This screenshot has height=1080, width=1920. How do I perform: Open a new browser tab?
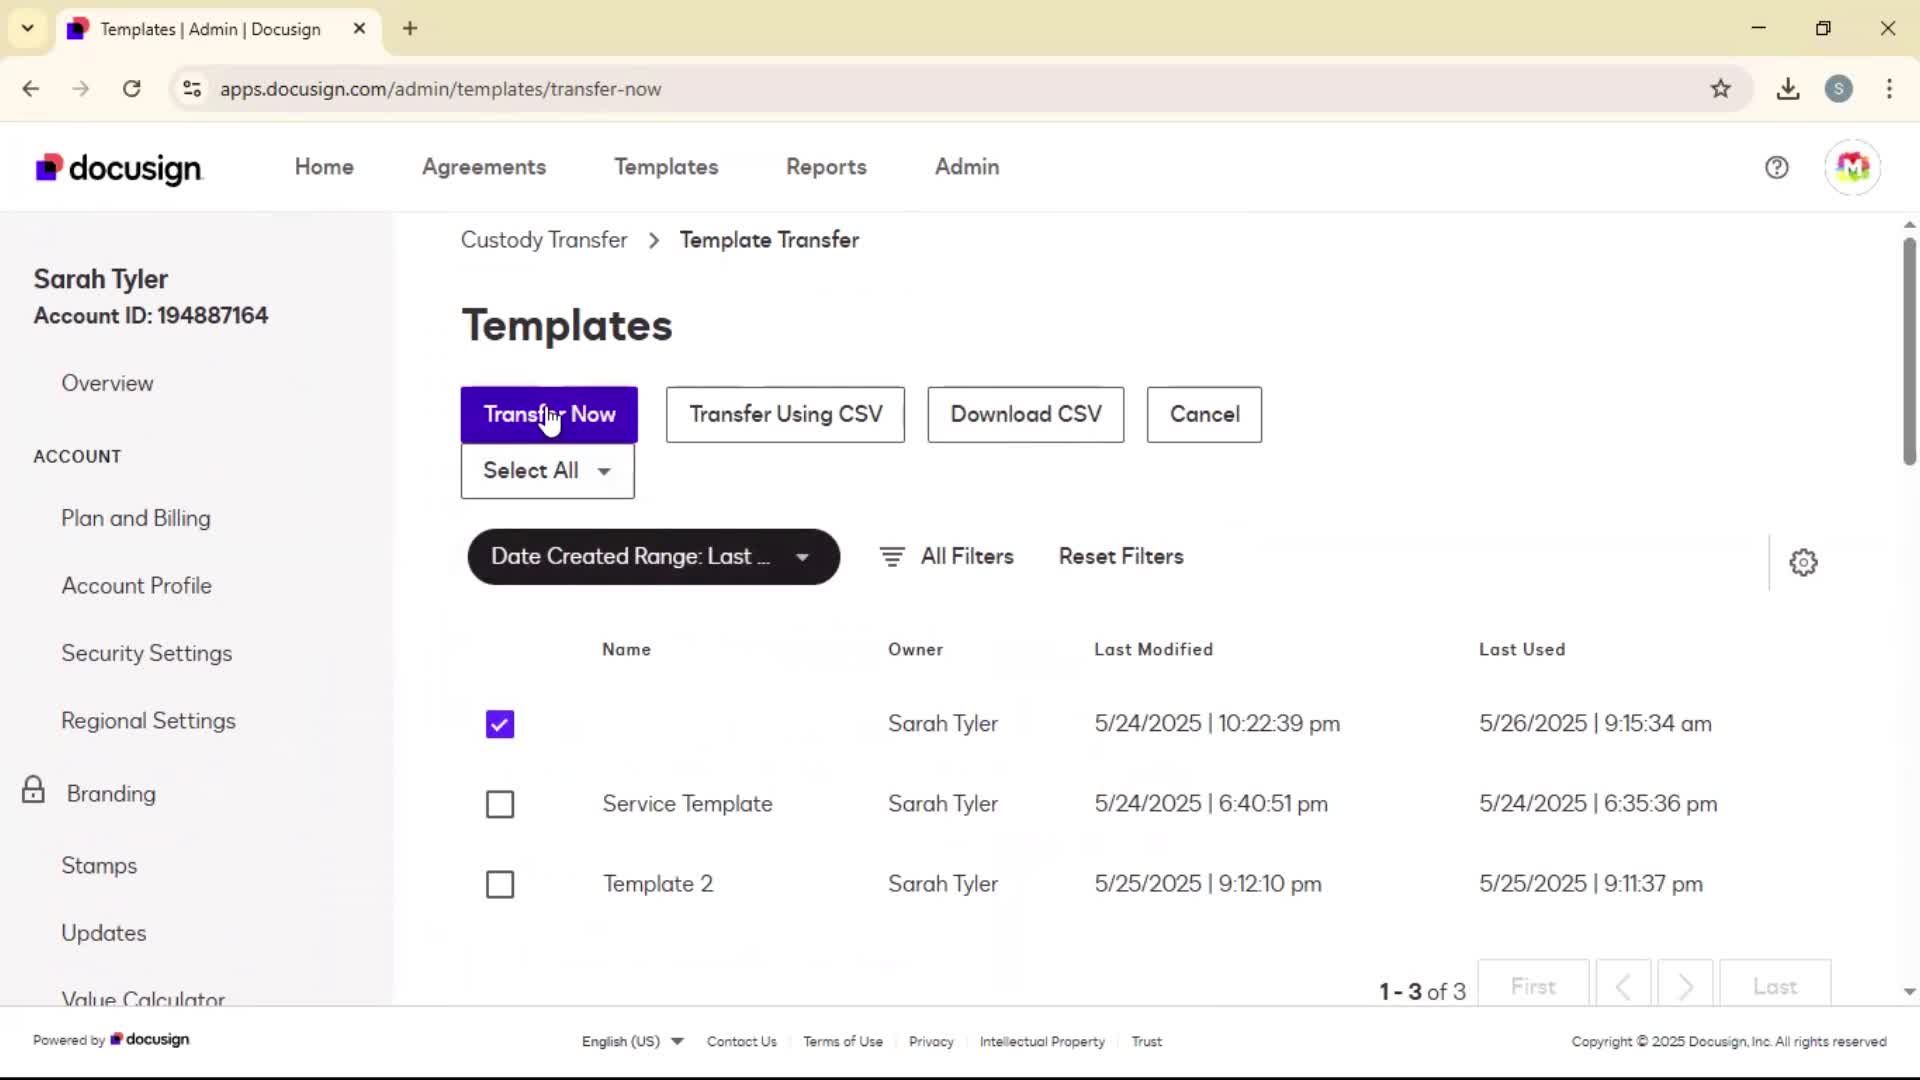410,29
